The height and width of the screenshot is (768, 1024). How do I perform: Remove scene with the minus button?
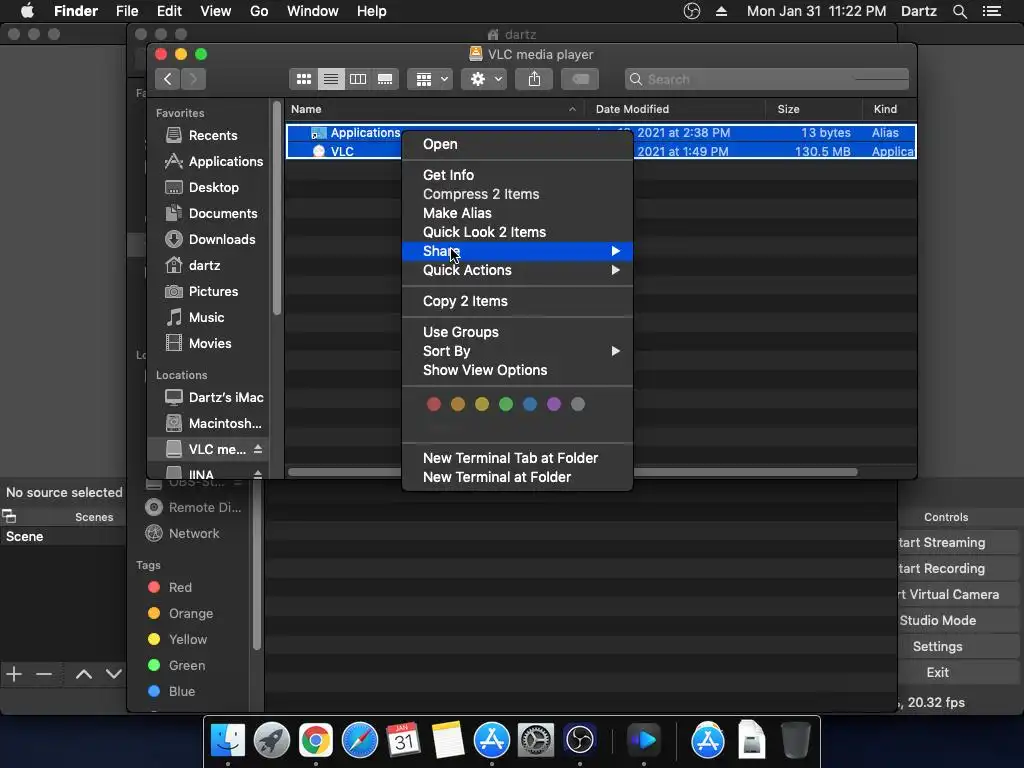[x=44, y=674]
